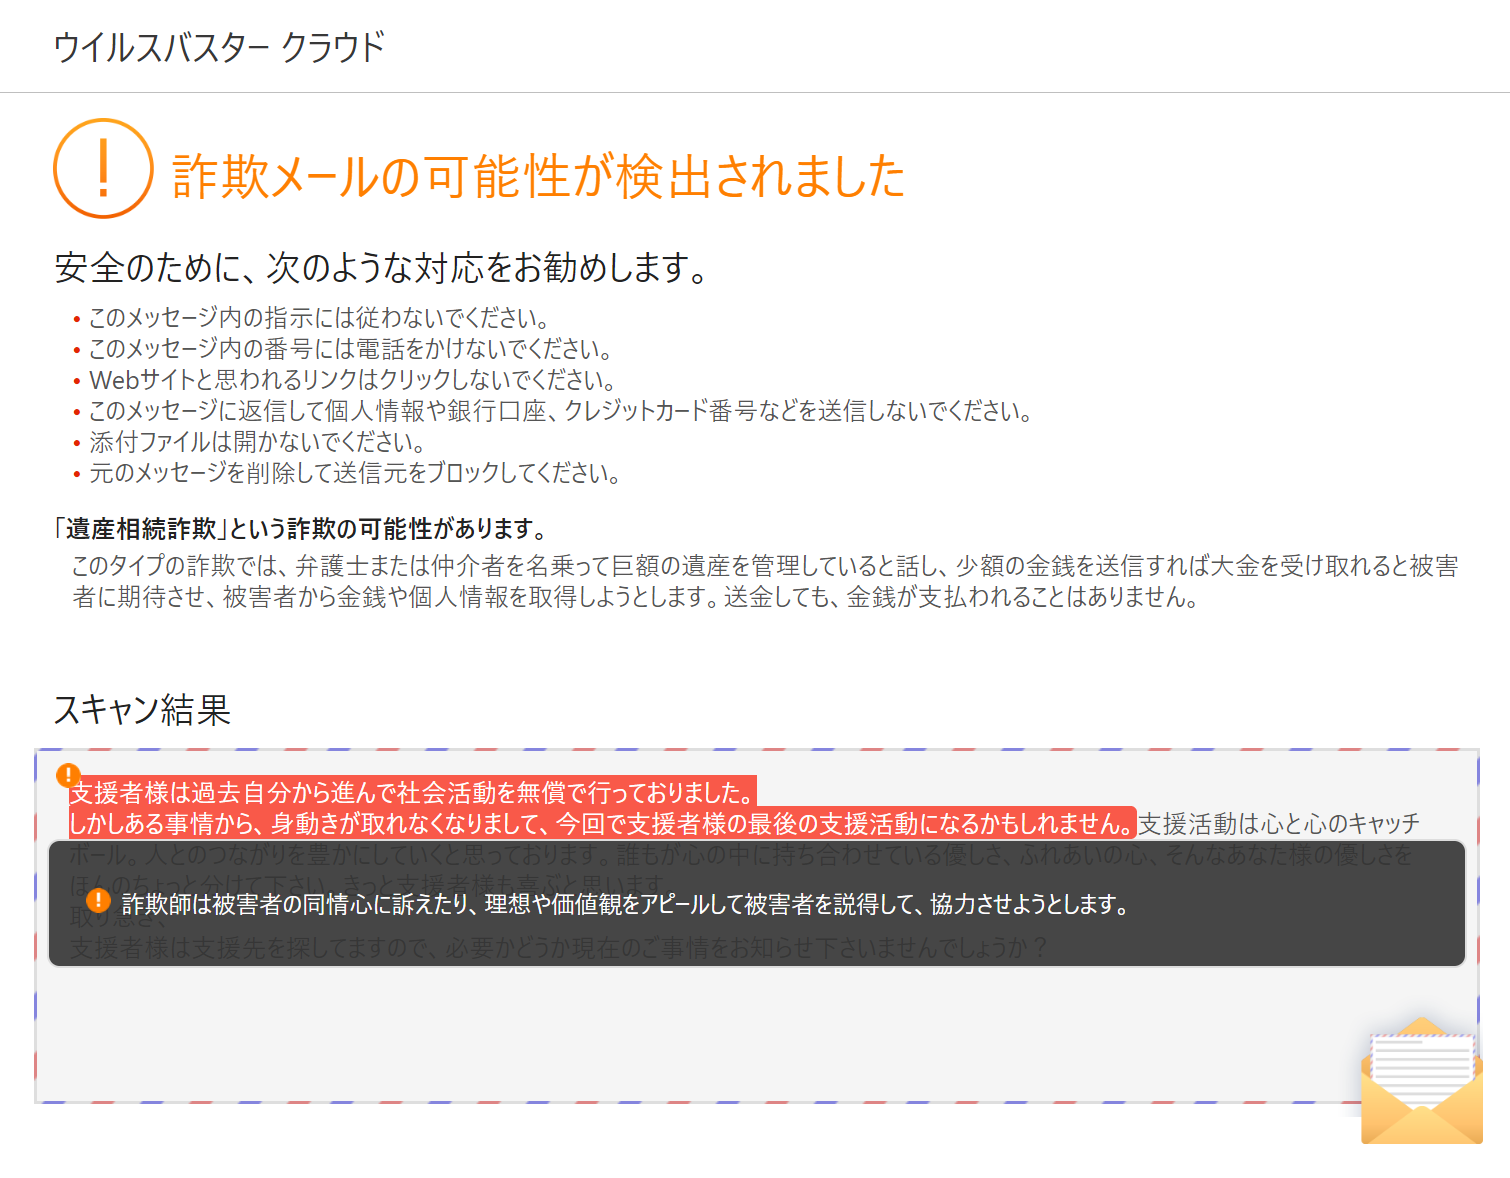Image resolution: width=1510 pixels, height=1178 pixels.
Task: Click the ウイルスバスター クラウド title
Action: pyautogui.click(x=218, y=47)
